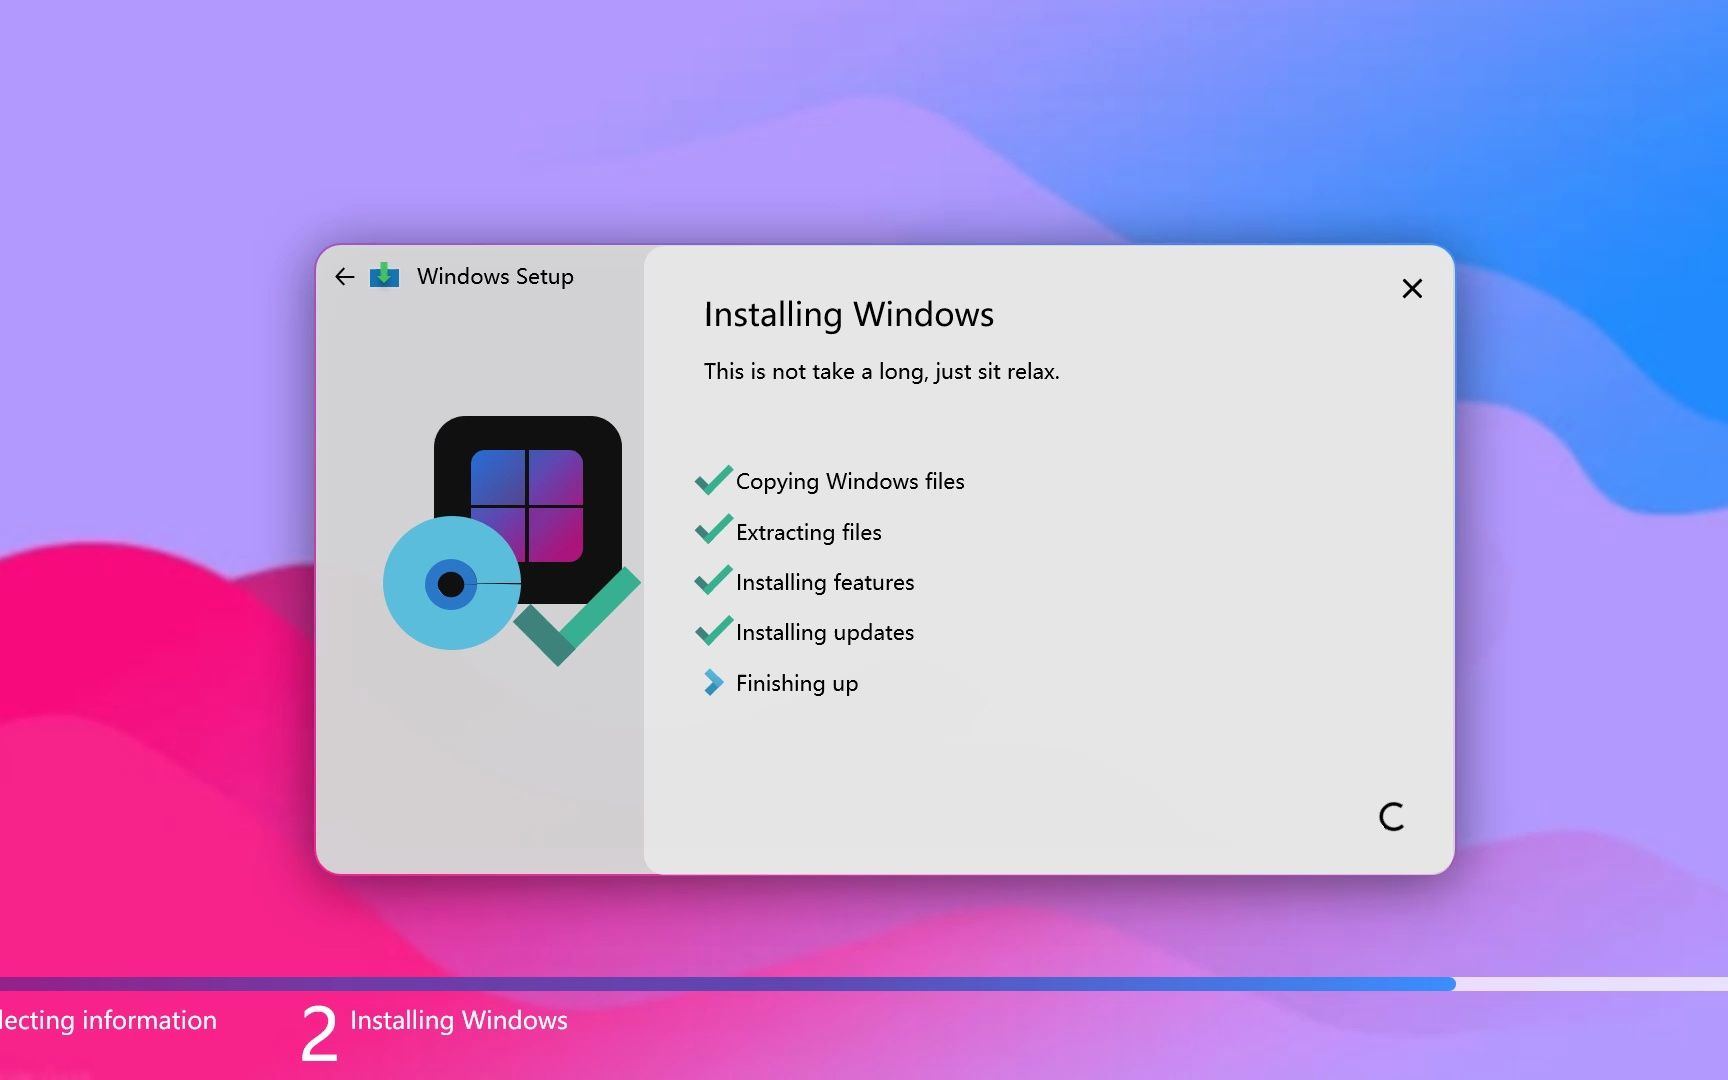
Task: Select the Copying Windows files step label
Action: coord(850,481)
